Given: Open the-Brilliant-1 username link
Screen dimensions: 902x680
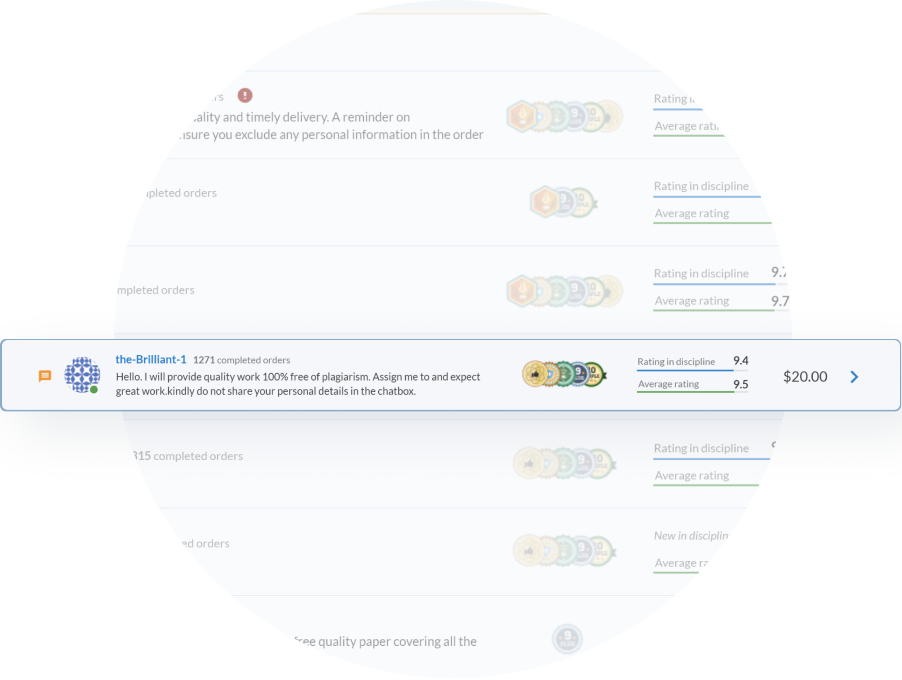Looking at the screenshot, I should [151, 359].
